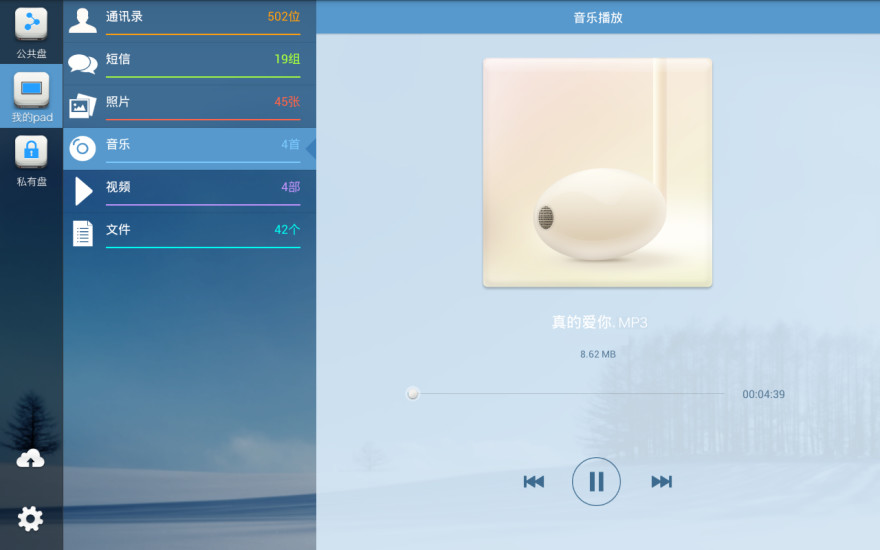Skip to the next track
This screenshot has width=880, height=550.
(661, 482)
